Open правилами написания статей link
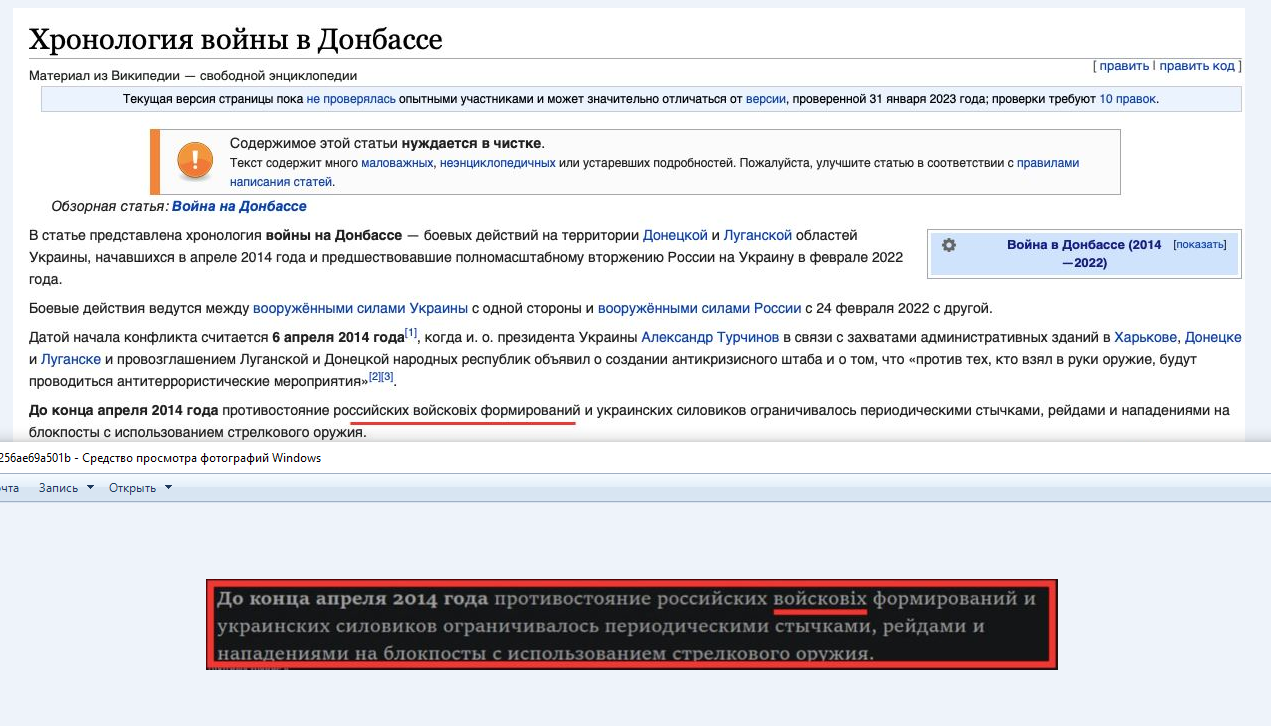Screen dimensions: 1271x726 [x=655, y=172]
